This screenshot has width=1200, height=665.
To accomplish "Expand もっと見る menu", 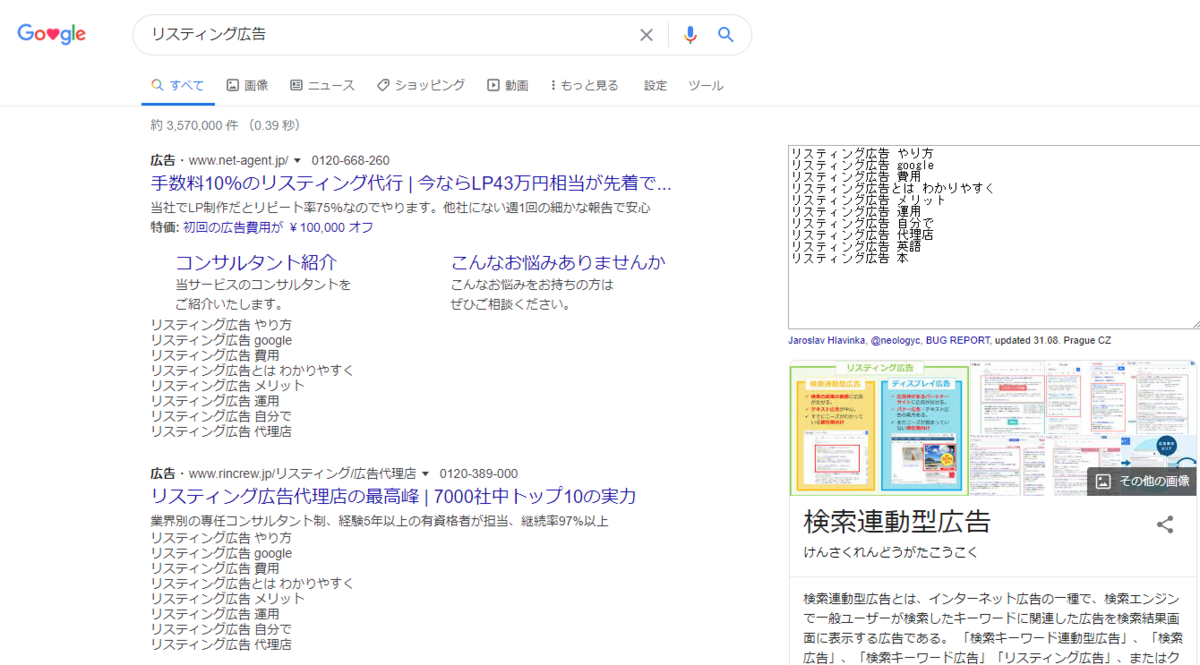I will click(x=584, y=85).
